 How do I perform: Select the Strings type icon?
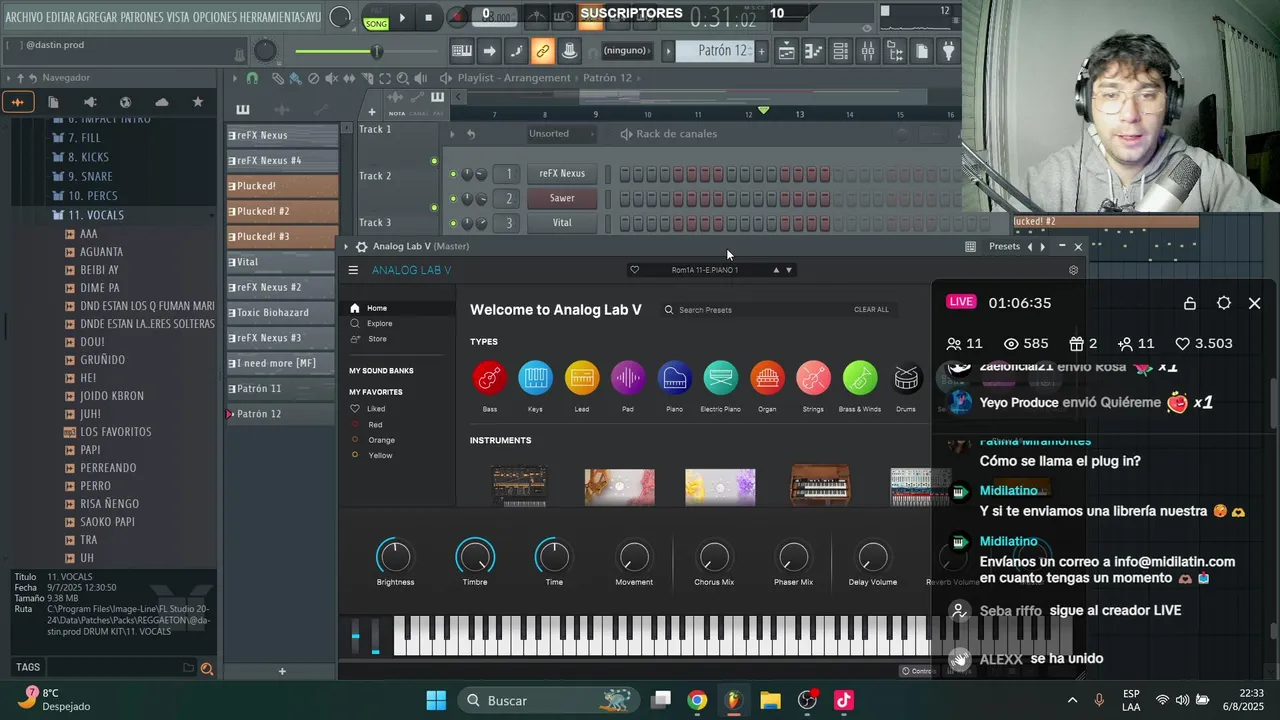tap(813, 378)
